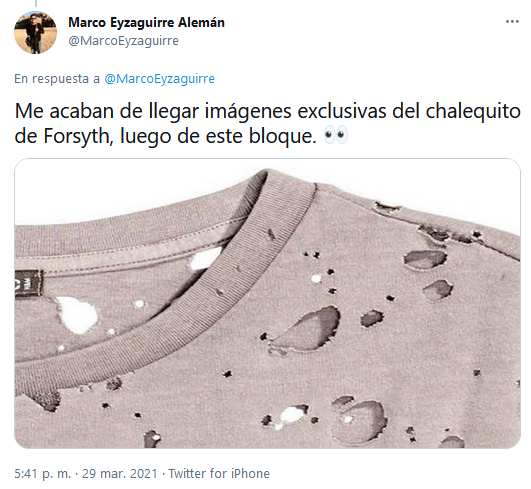This screenshot has width=531, height=489.
Task: Click the grey @MarcoEyzaguirre handle under name
Action: click(124, 41)
